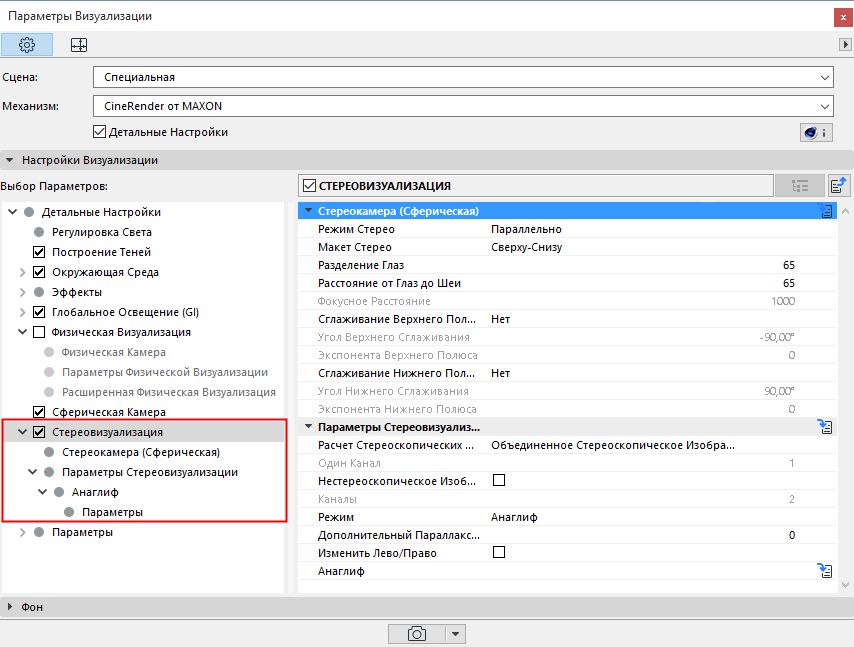Image resolution: width=854 pixels, height=647 pixels.
Task: Select Расширенная Физическая Визуализация item
Action: [x=168, y=392]
